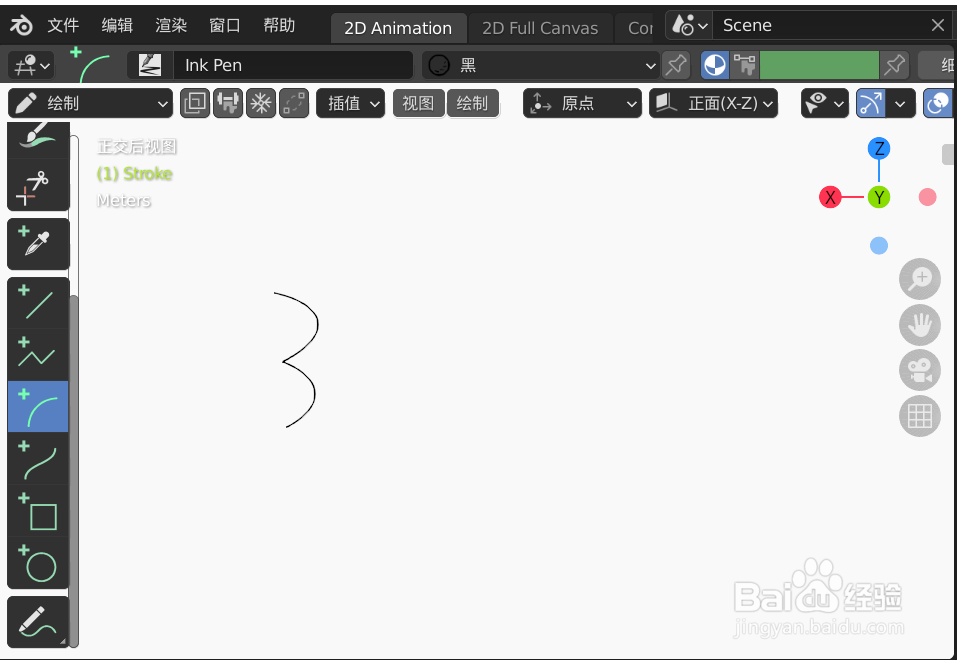Viewport: 957px width, 660px height.
Task: Click the 视图 button in the header
Action: [418, 103]
